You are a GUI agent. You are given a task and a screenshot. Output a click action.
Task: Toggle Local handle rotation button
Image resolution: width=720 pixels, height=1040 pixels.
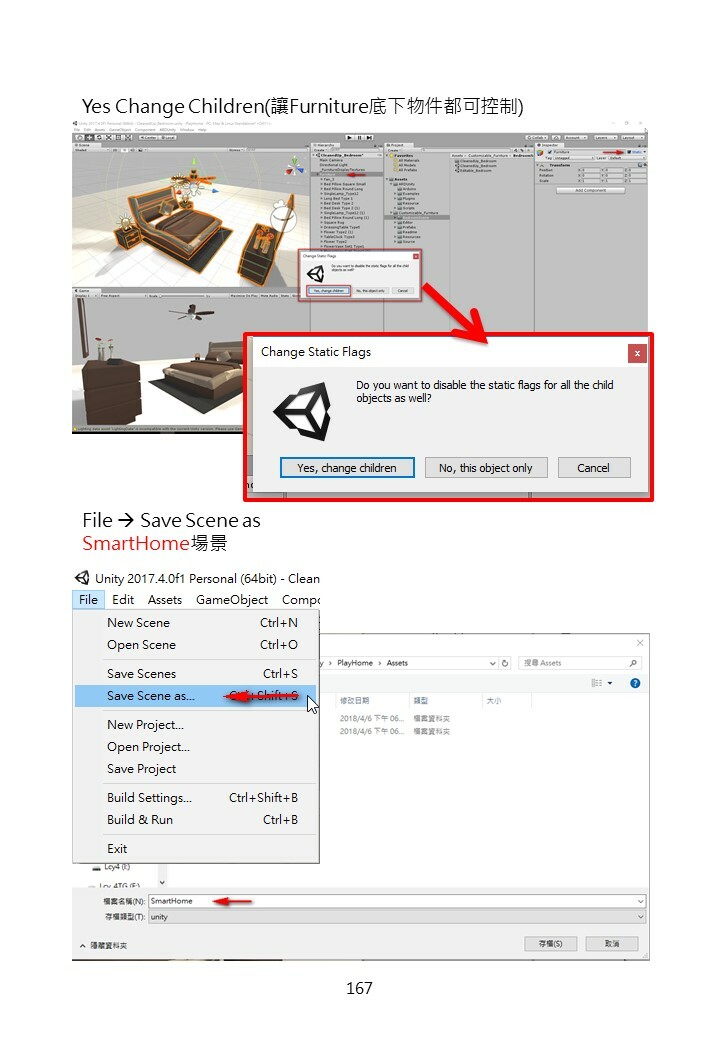click(167, 137)
